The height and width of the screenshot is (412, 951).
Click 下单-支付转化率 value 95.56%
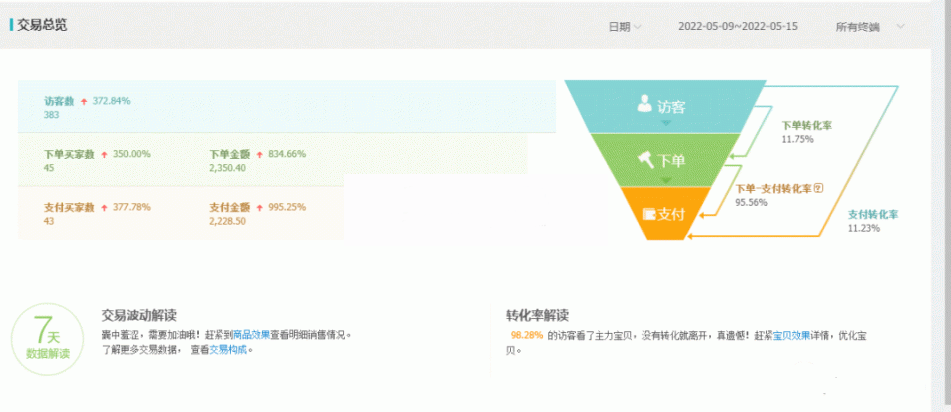[x=751, y=202]
